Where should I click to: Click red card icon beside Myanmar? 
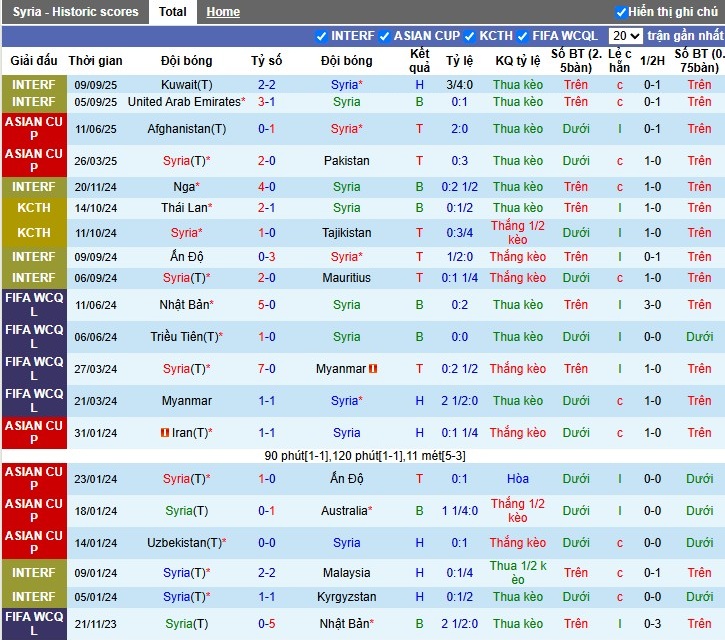pyautogui.click(x=373, y=369)
